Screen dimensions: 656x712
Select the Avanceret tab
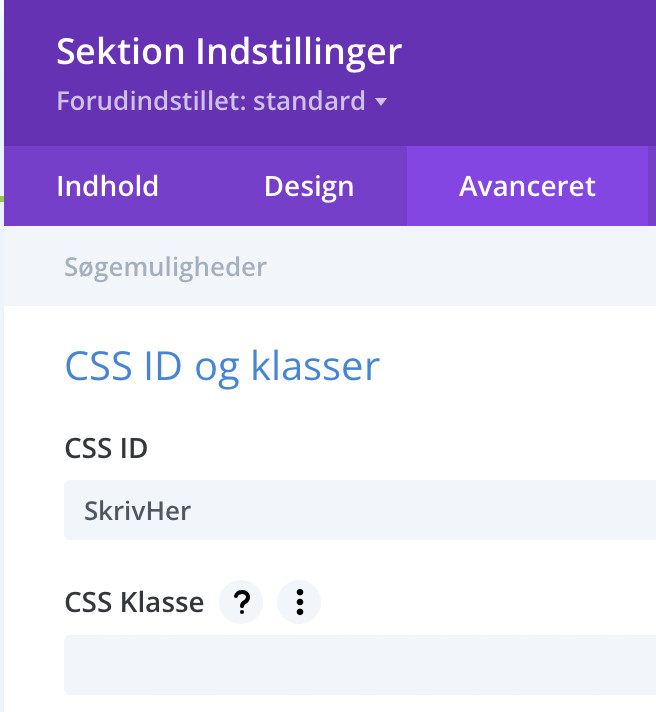click(x=527, y=186)
